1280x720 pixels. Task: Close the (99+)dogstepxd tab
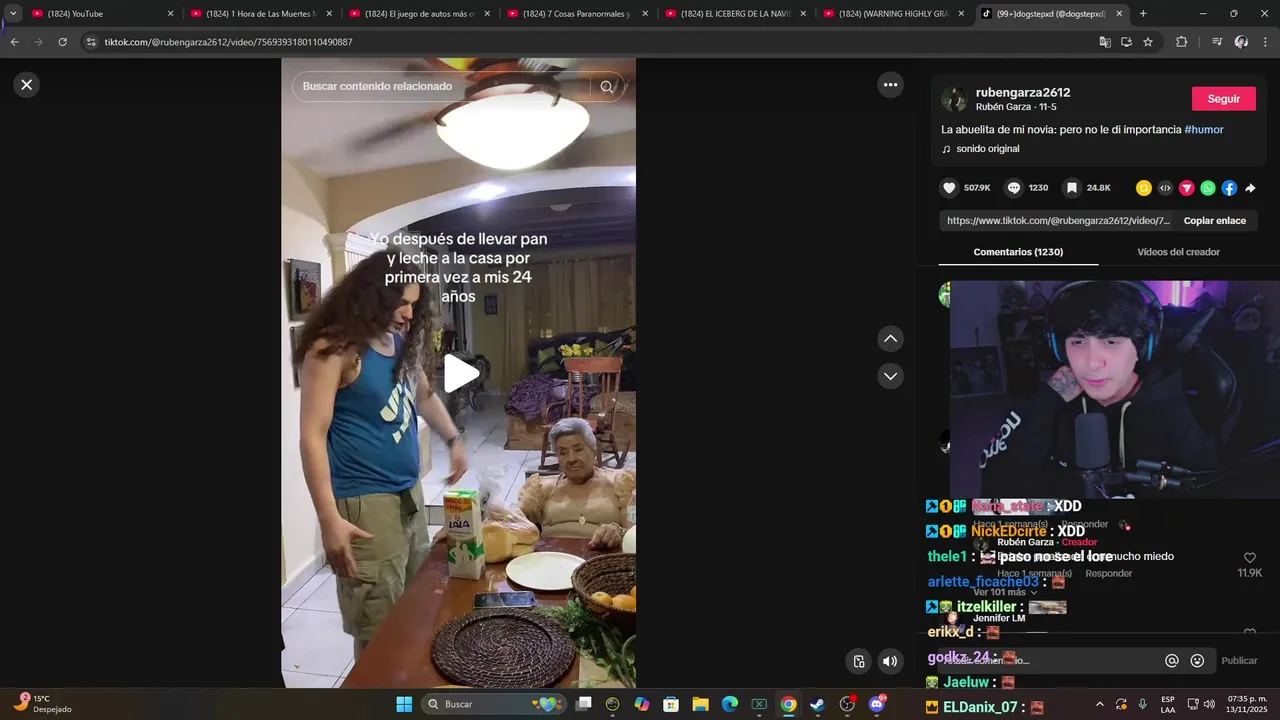(1119, 14)
